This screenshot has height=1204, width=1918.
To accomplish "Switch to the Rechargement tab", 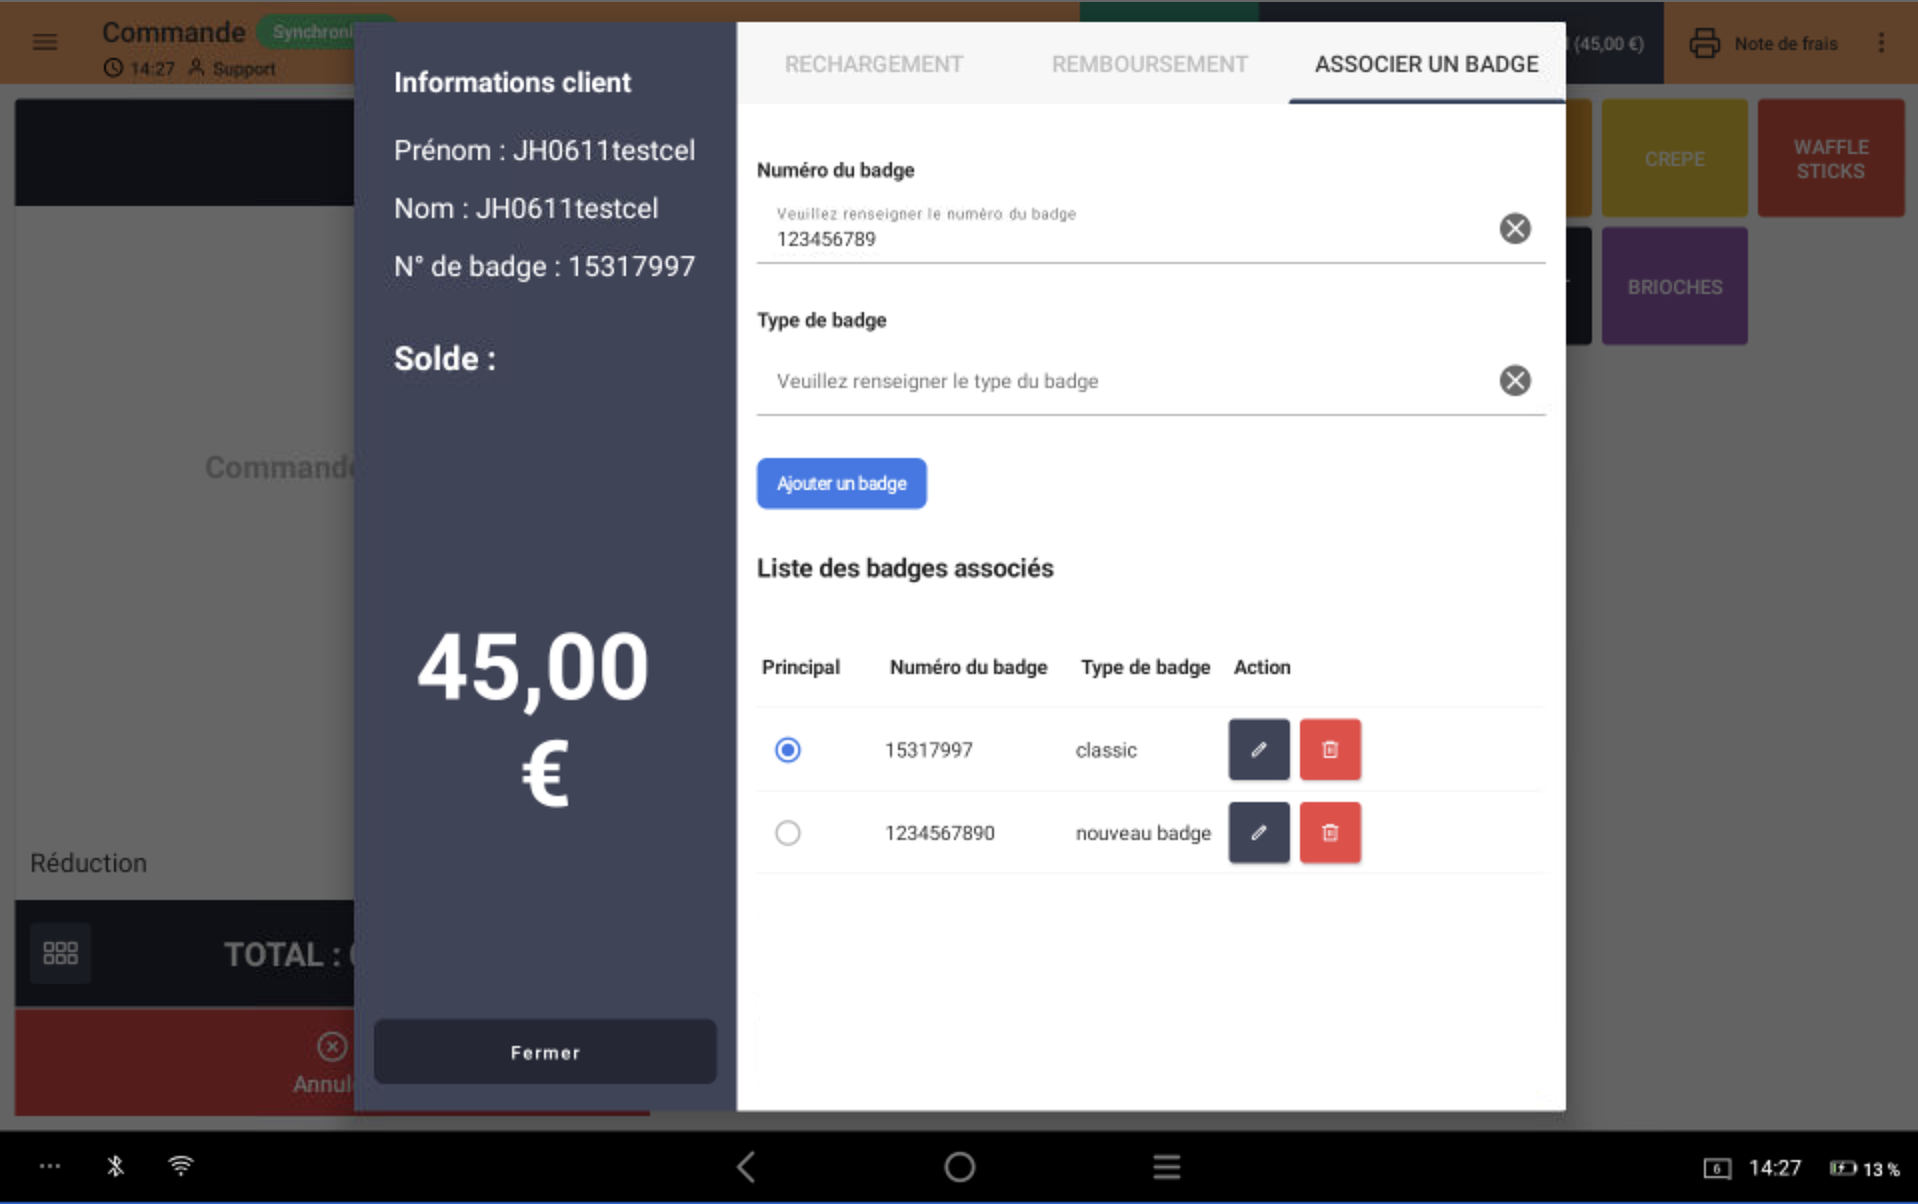I will [873, 64].
